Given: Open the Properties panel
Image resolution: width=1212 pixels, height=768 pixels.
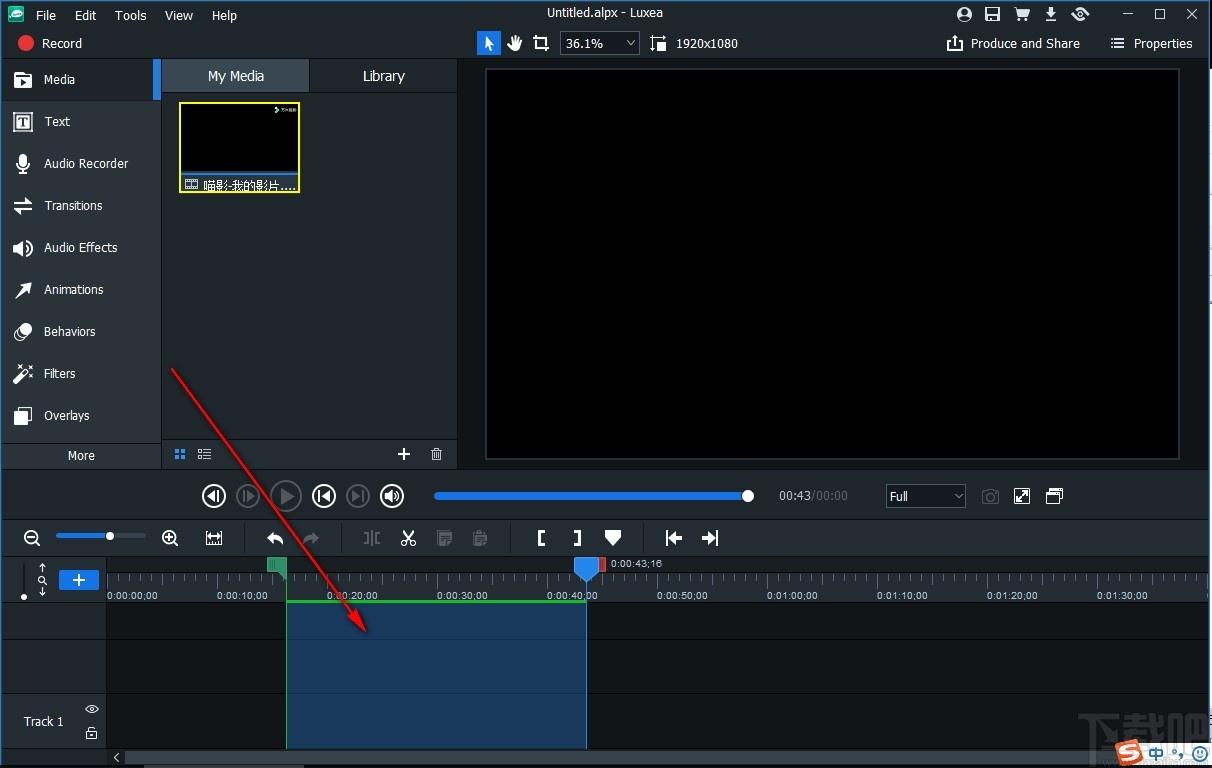Looking at the screenshot, I should [1151, 43].
